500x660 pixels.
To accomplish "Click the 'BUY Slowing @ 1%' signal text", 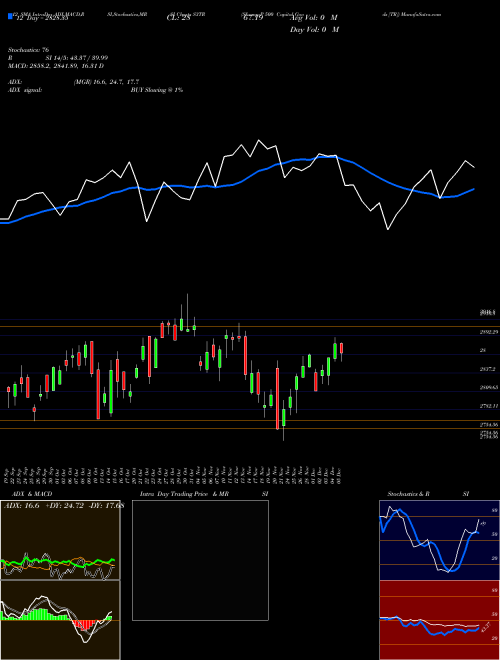I will point(157,90).
